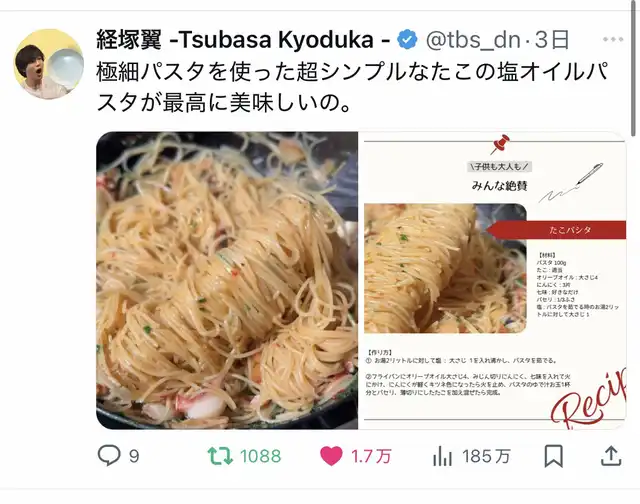Click the retweet count 1088
Viewport: 640px width, 504px height.
tap(260, 456)
